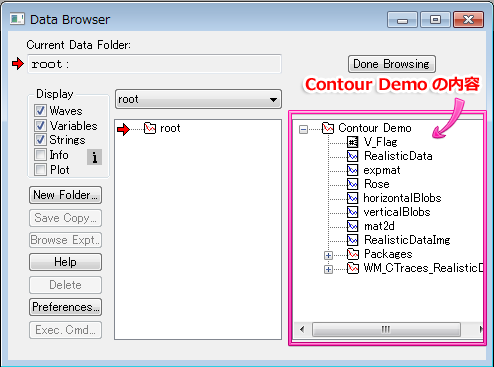Select the RealisticDataImg item text
494x367 pixels.
tap(407, 240)
